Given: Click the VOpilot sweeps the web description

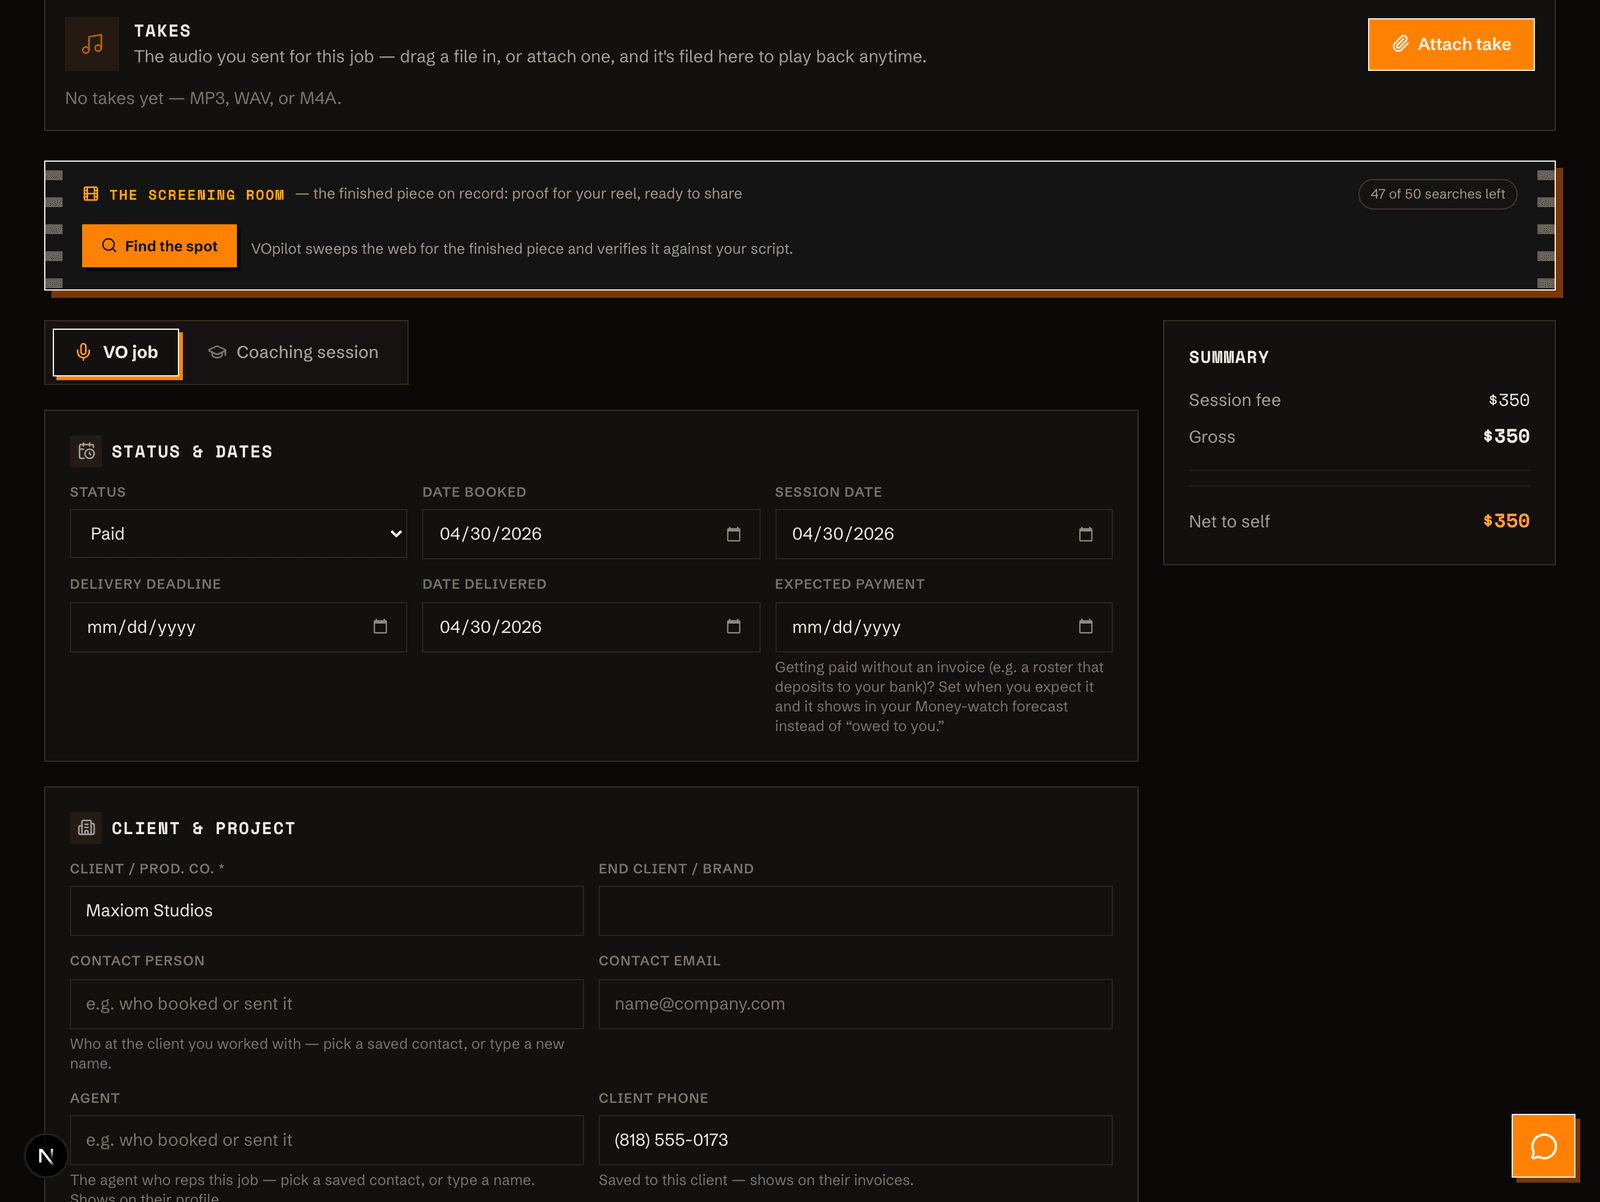Looking at the screenshot, I should (x=522, y=249).
